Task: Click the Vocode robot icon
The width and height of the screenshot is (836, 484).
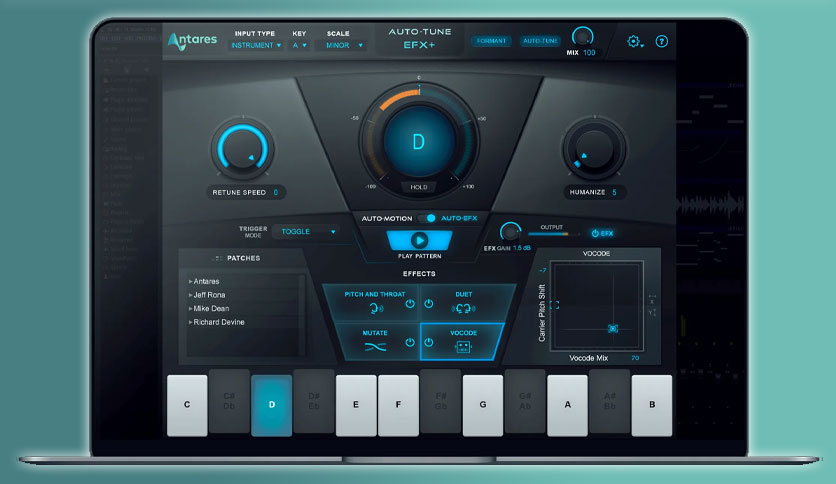Action: [463, 347]
